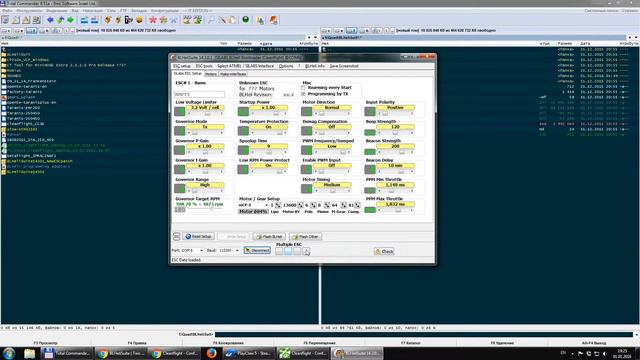This screenshot has height=360, width=640.
Task: Open the Options menu in BLHeliSuite
Action: click(286, 66)
